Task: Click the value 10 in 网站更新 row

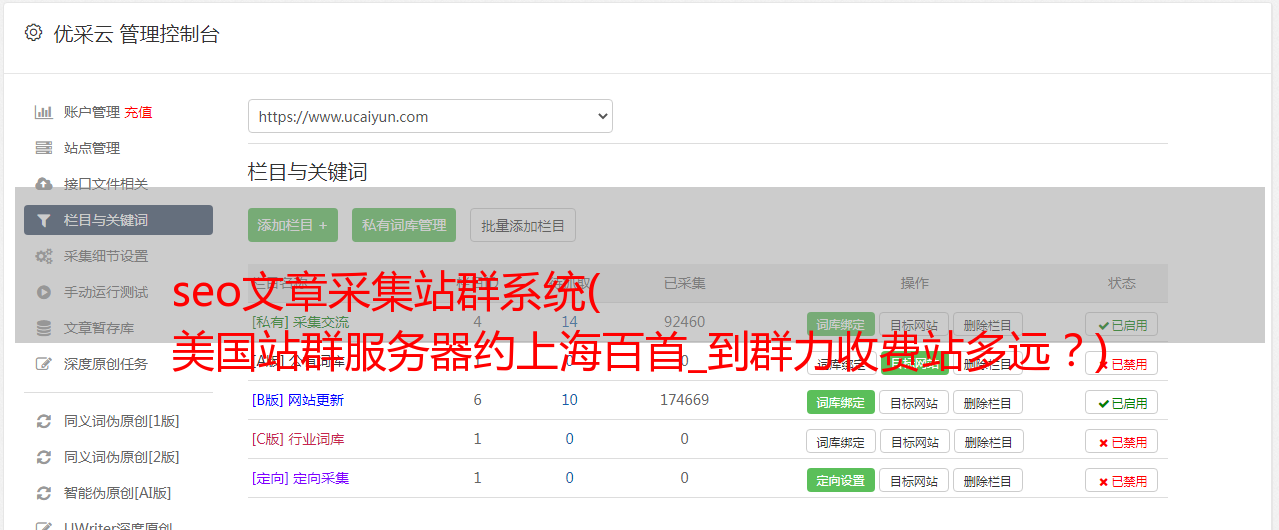Action: pyautogui.click(x=569, y=400)
